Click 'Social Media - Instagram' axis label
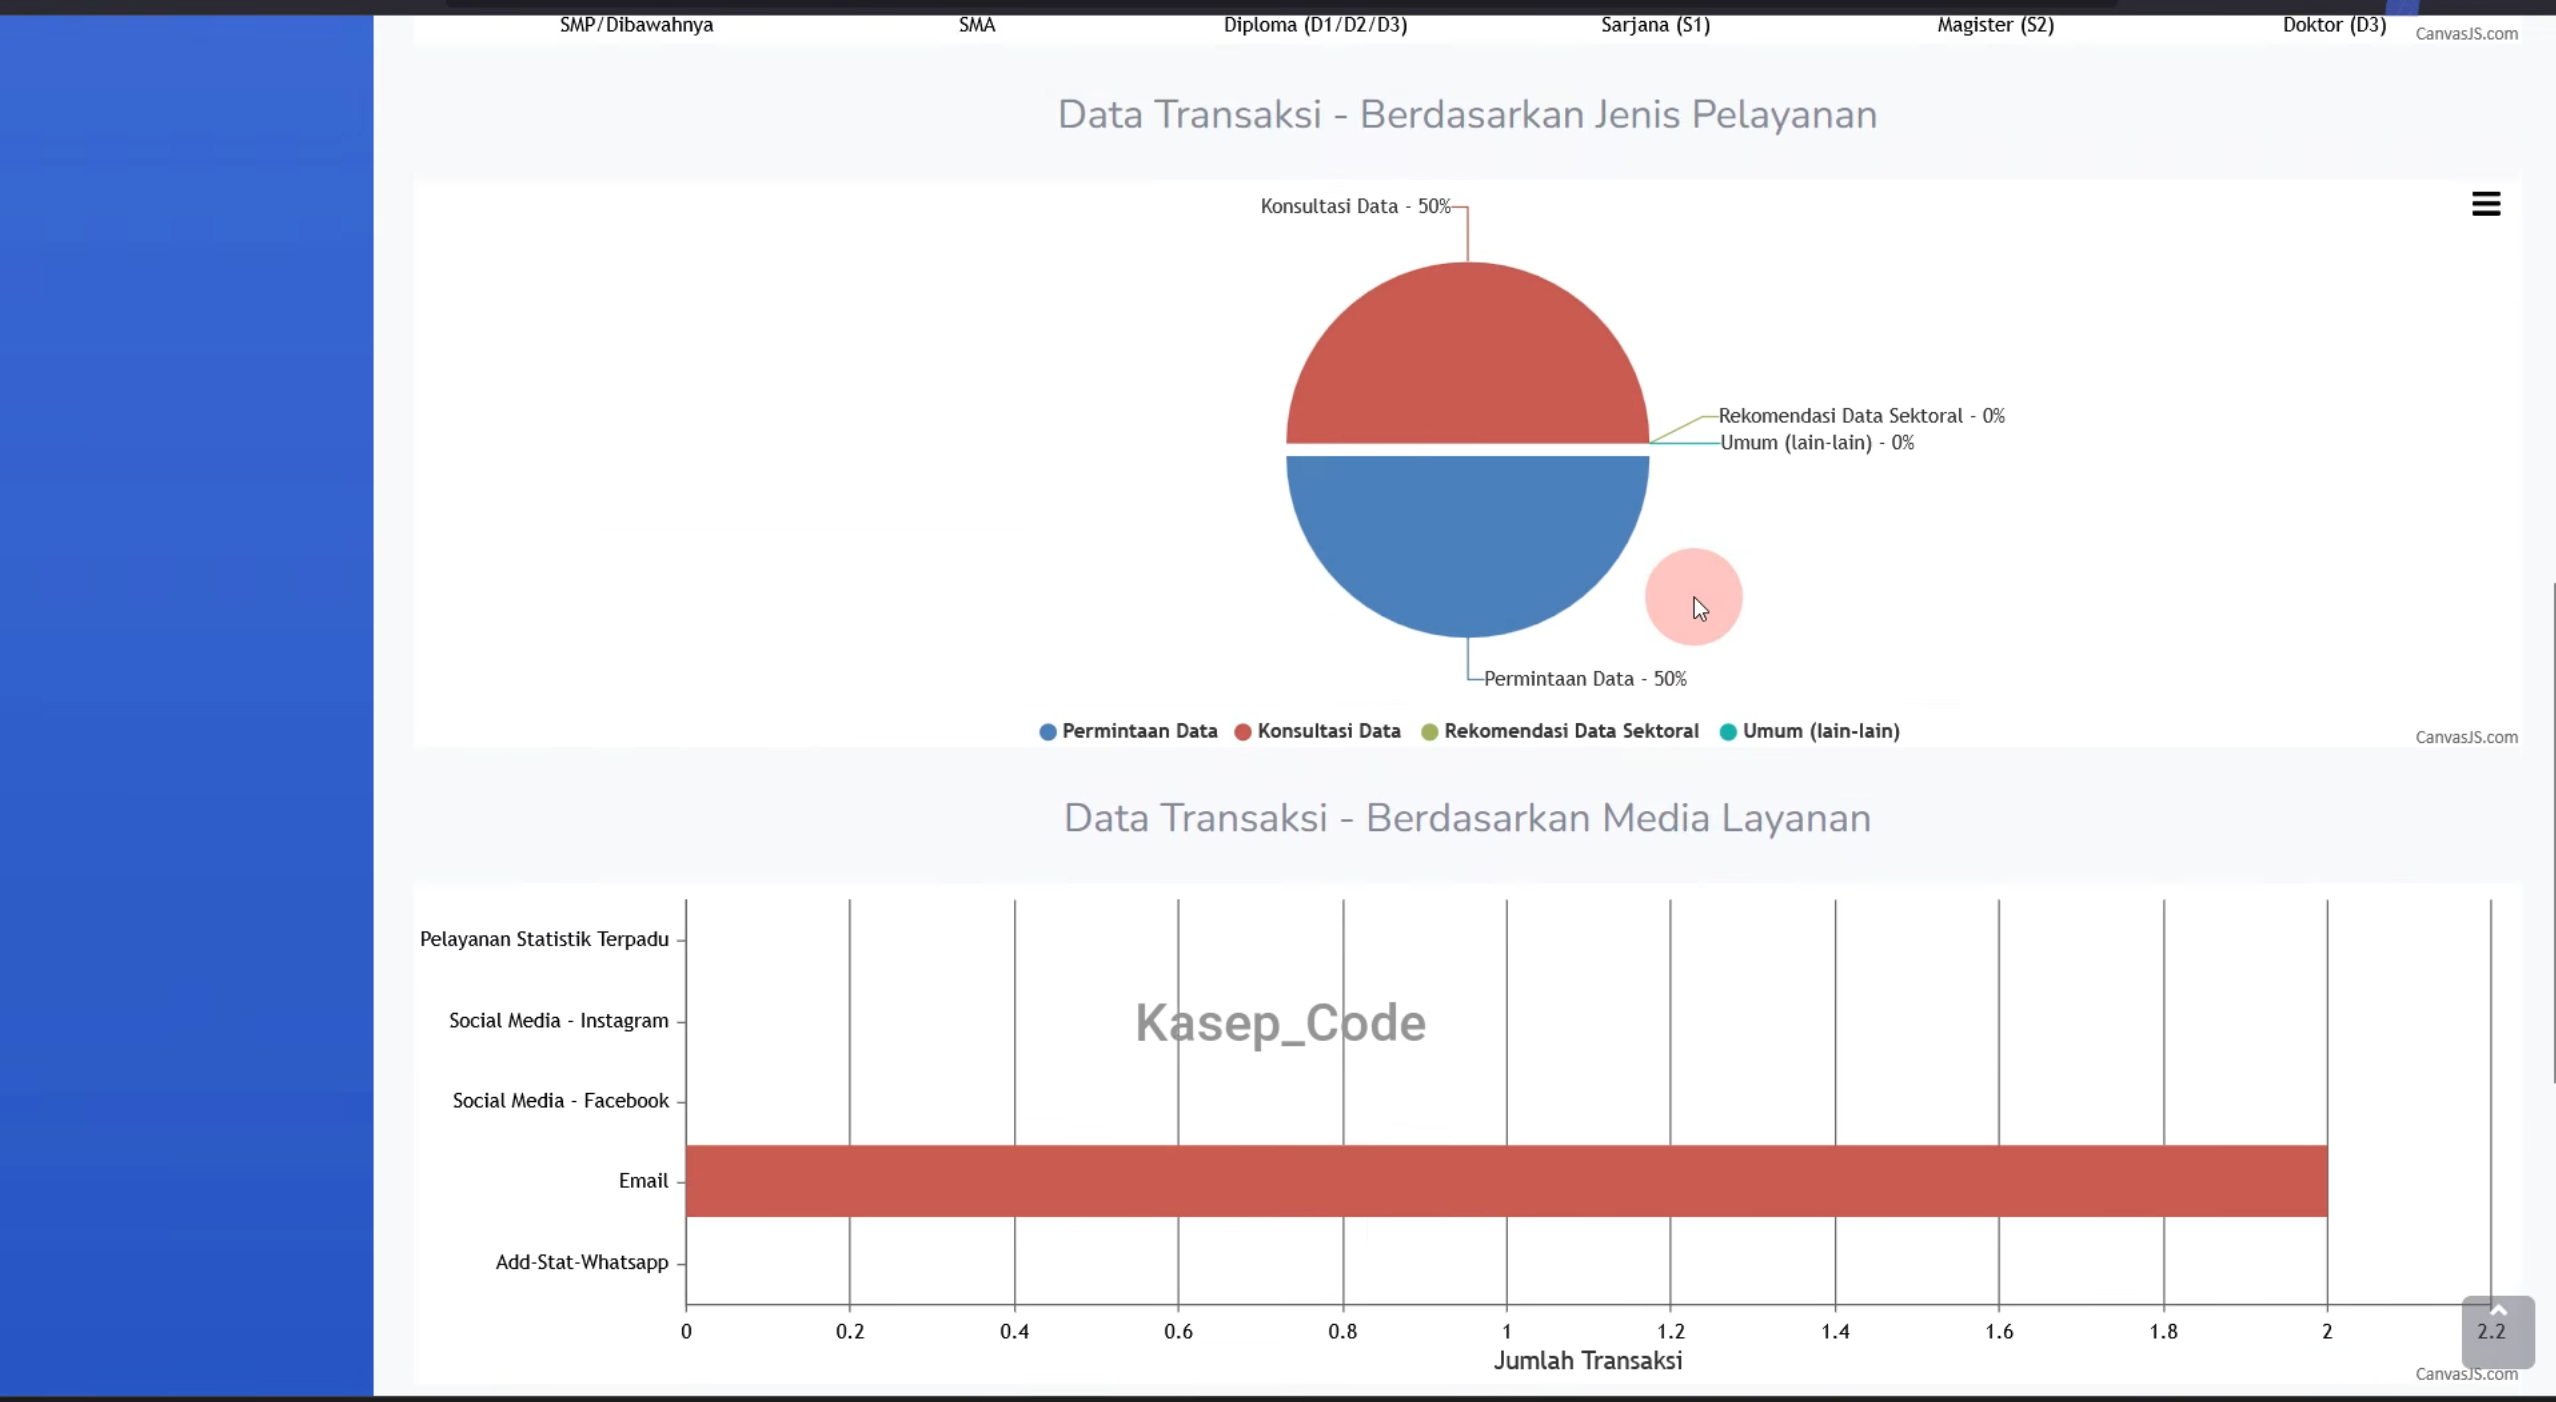Viewport: 2556px width, 1402px height. tap(558, 1021)
